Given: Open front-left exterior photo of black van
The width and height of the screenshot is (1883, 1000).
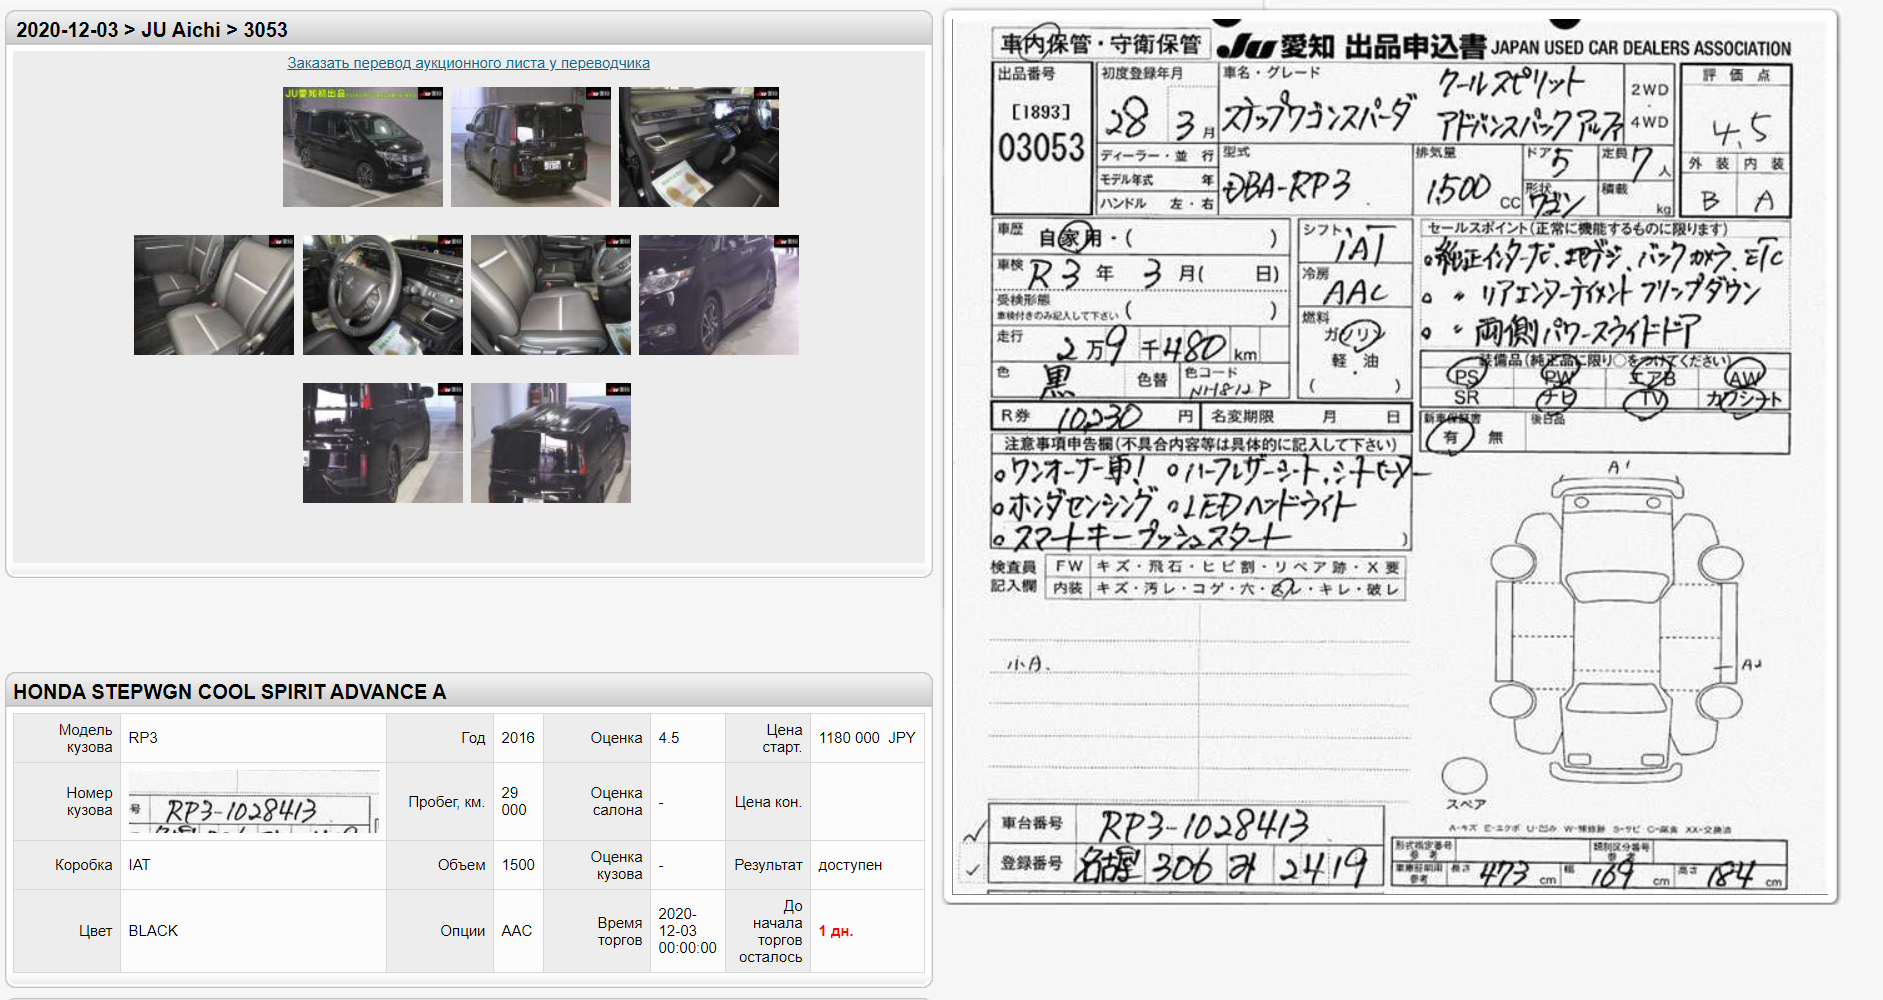Looking at the screenshot, I should pyautogui.click(x=363, y=147).
